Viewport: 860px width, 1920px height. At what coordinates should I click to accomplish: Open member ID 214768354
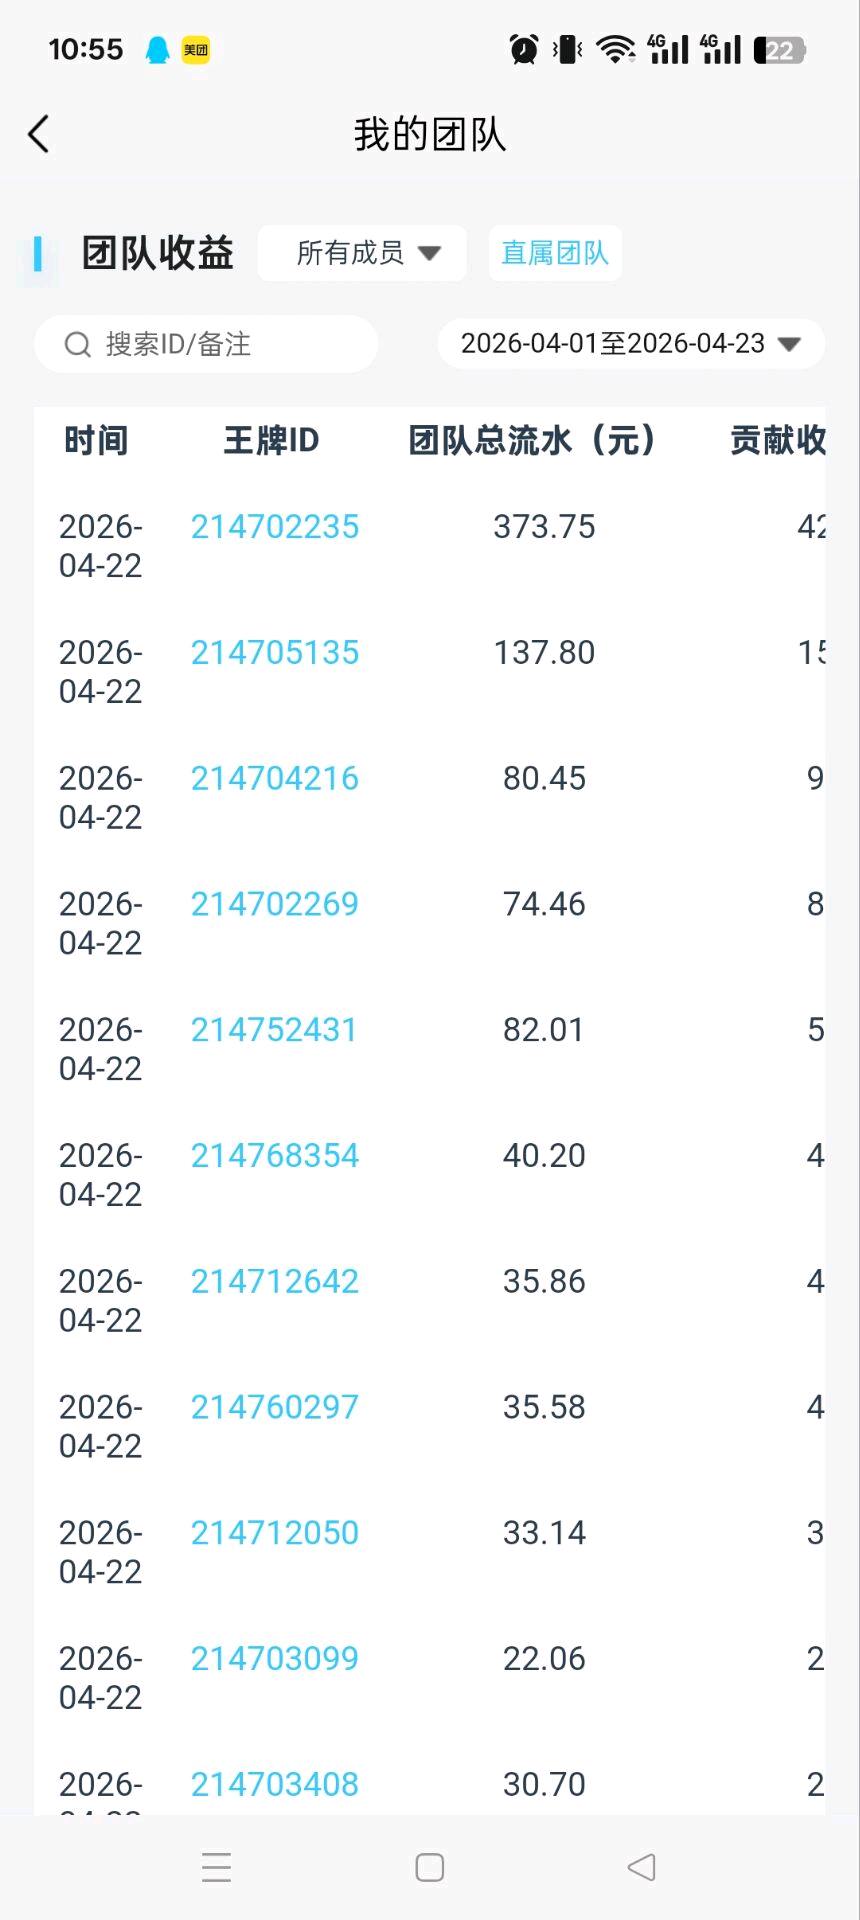275,1156
